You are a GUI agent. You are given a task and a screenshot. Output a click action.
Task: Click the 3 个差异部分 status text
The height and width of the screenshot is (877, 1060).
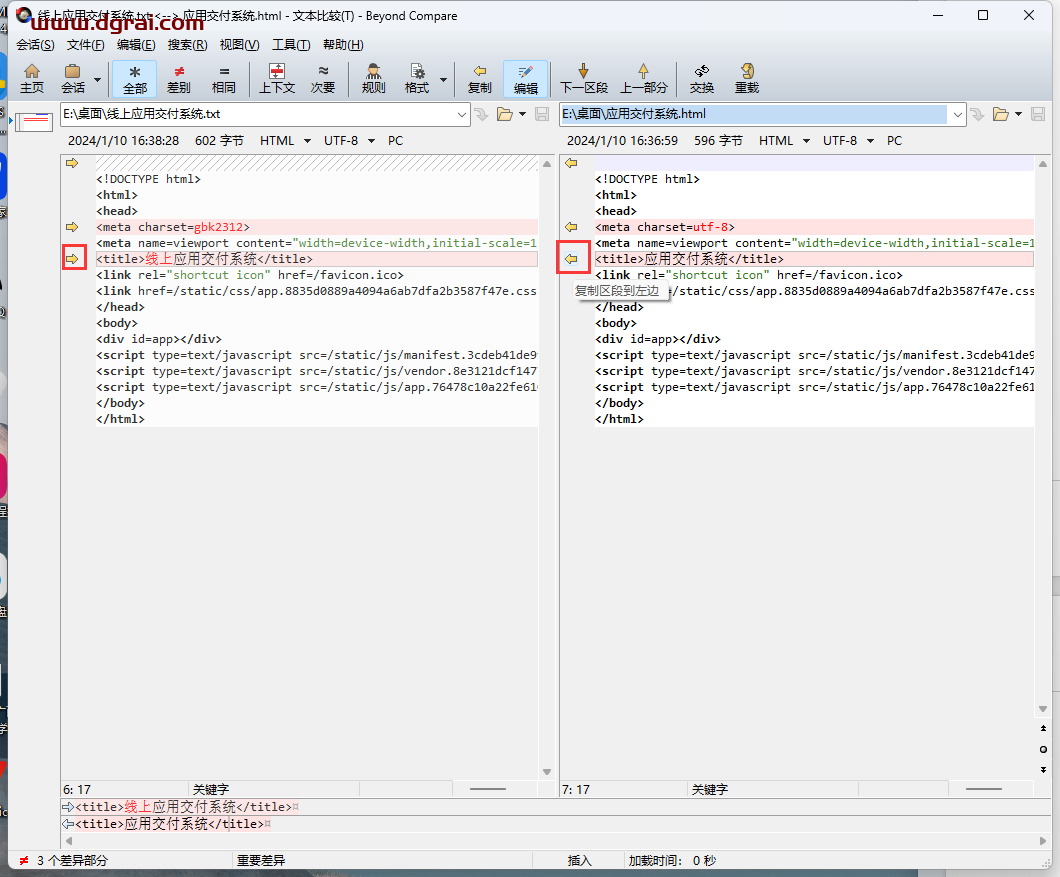pyautogui.click(x=72, y=861)
